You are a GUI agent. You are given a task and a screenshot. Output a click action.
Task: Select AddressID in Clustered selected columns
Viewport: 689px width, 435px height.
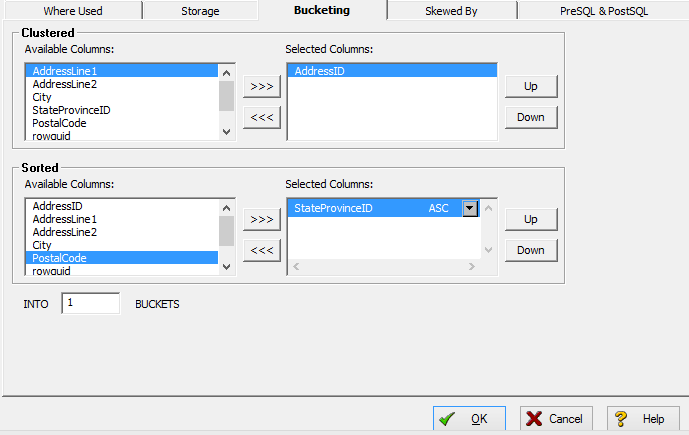[392, 71]
